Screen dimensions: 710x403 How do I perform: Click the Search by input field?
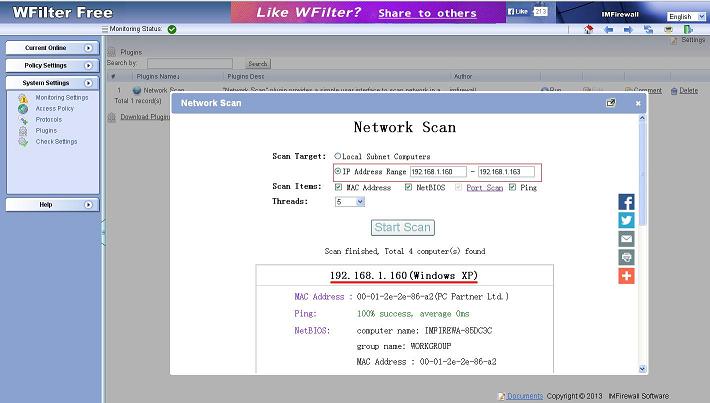[190, 63]
